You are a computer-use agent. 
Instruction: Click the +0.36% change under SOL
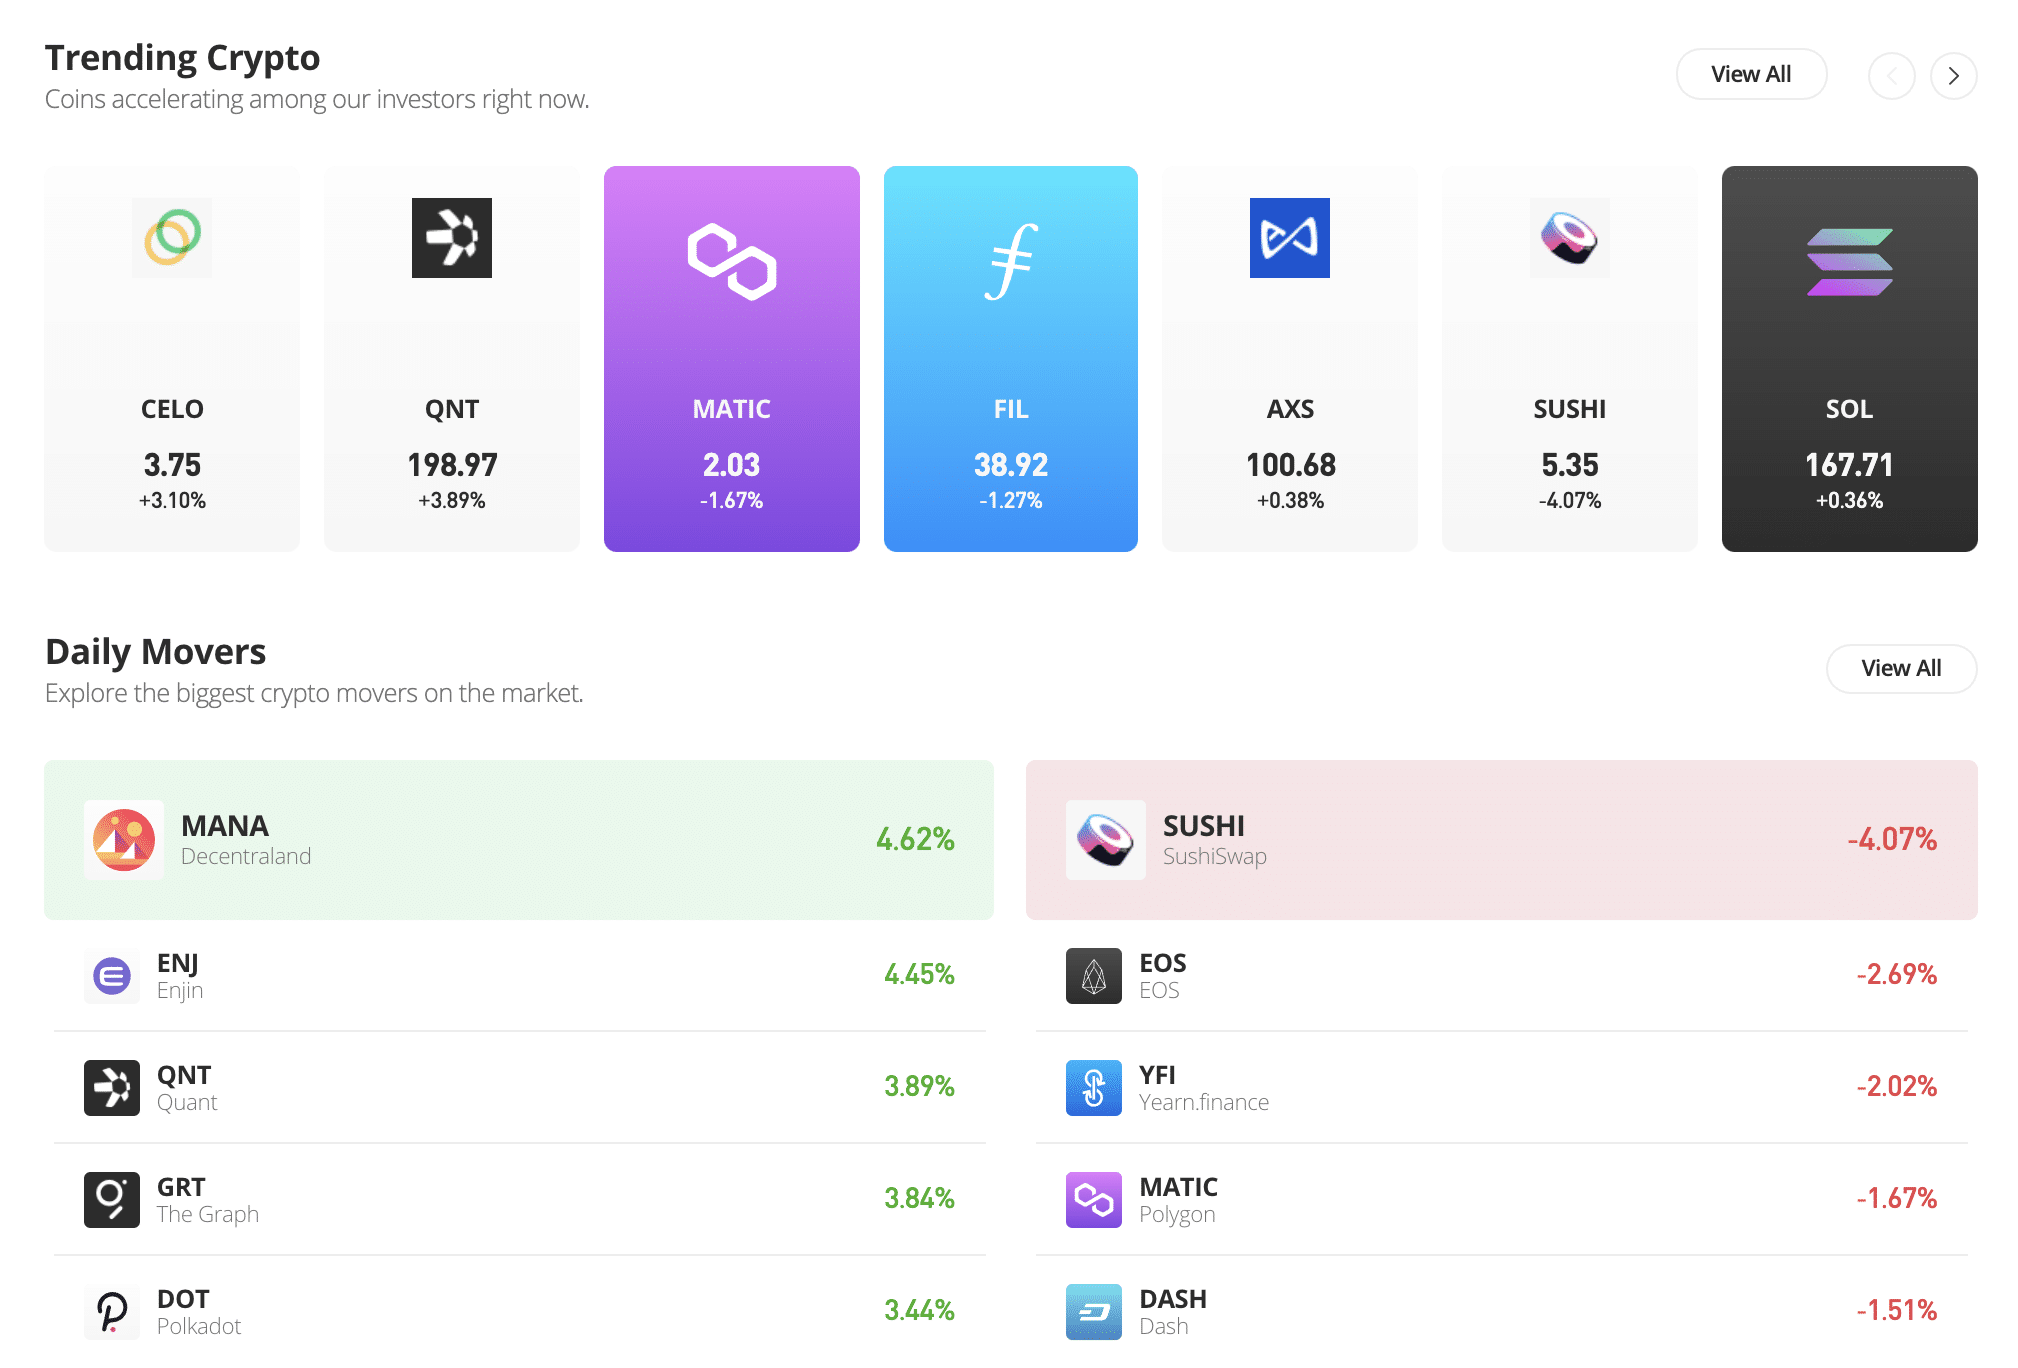click(1850, 501)
